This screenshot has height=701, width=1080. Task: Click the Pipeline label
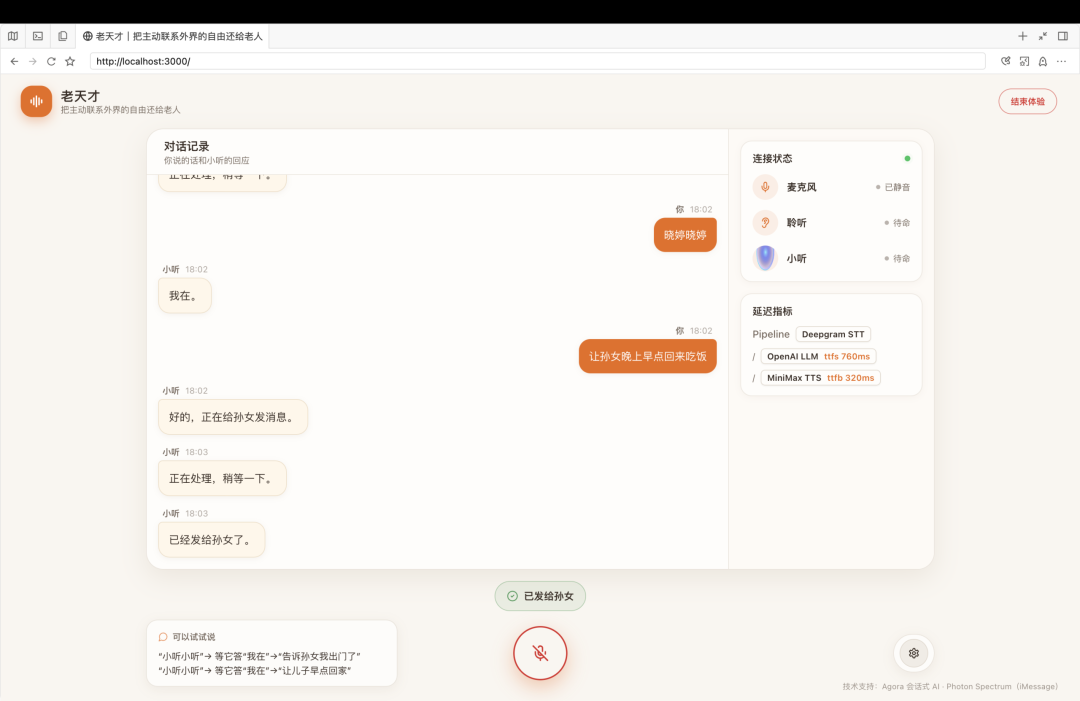[x=771, y=334]
